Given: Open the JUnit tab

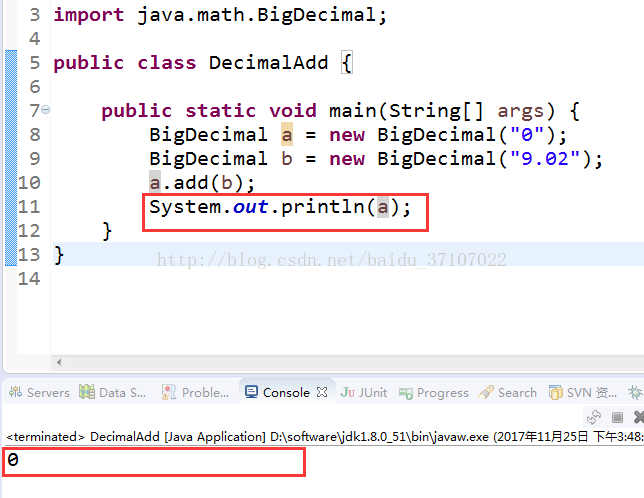Looking at the screenshot, I should tap(364, 392).
